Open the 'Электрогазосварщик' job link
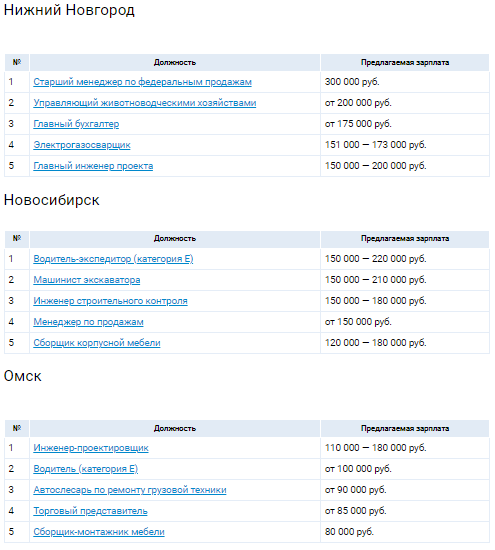Viewport: 495px width, 550px height. tap(82, 145)
